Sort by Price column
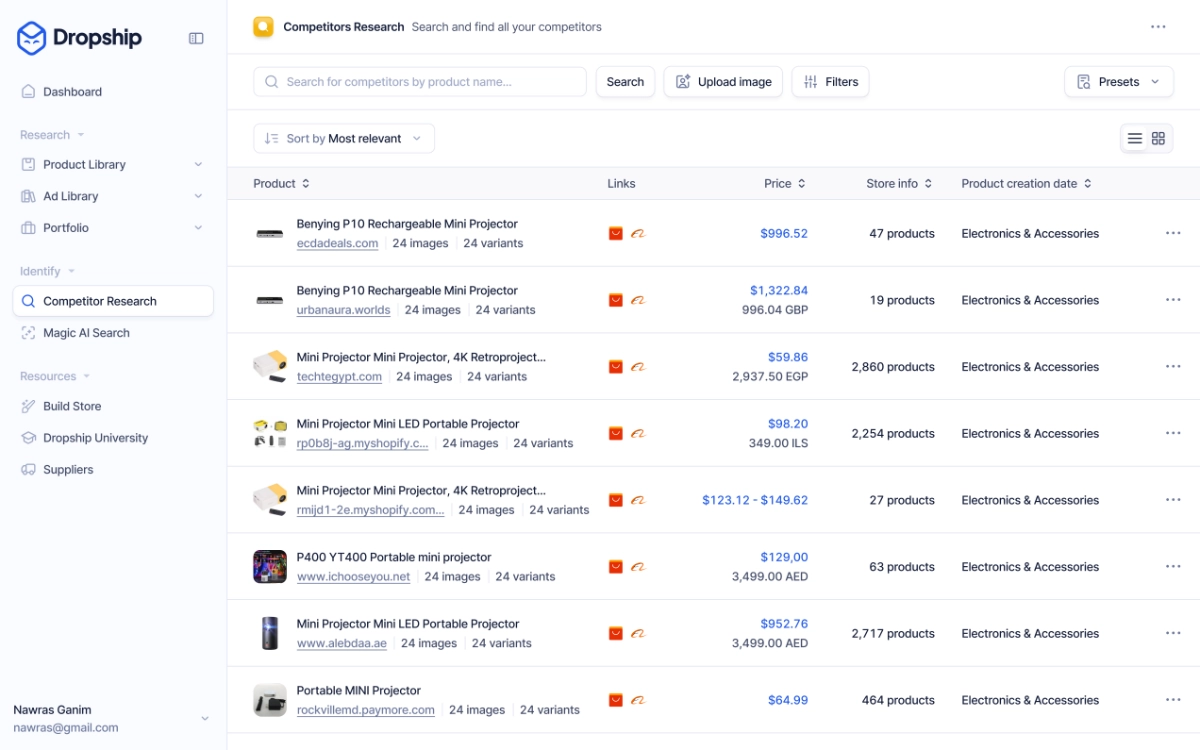The width and height of the screenshot is (1200, 750). coord(785,184)
